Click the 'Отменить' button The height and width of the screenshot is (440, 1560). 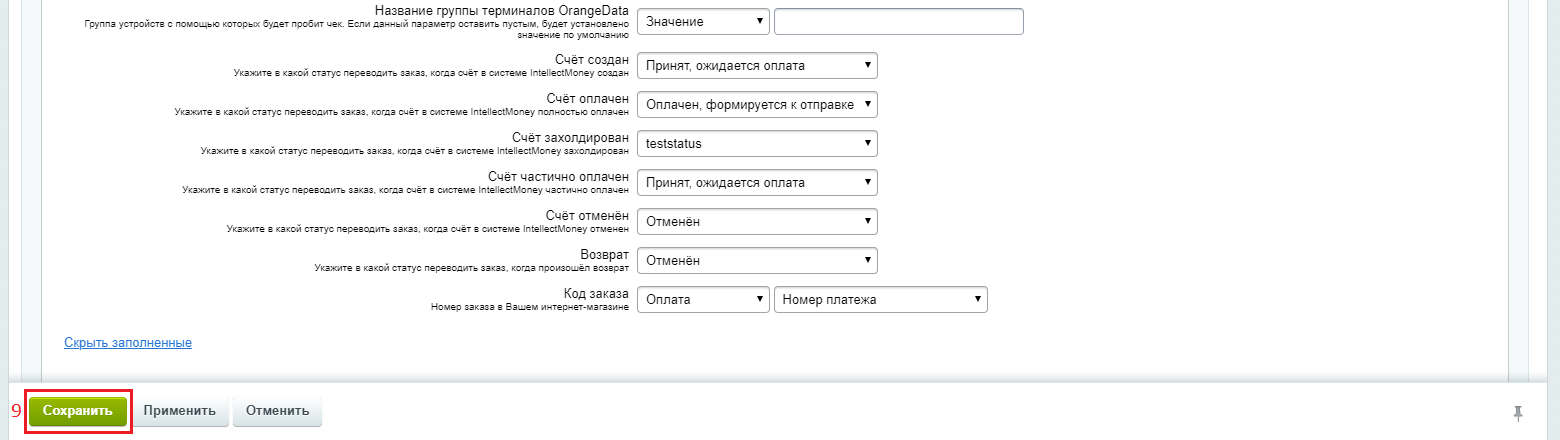[277, 411]
